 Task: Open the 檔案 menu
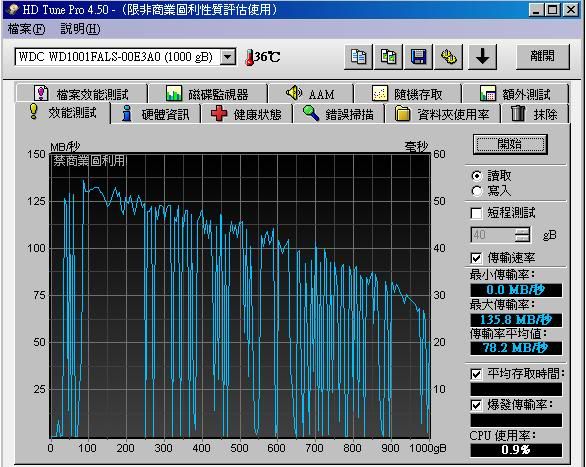[26, 29]
